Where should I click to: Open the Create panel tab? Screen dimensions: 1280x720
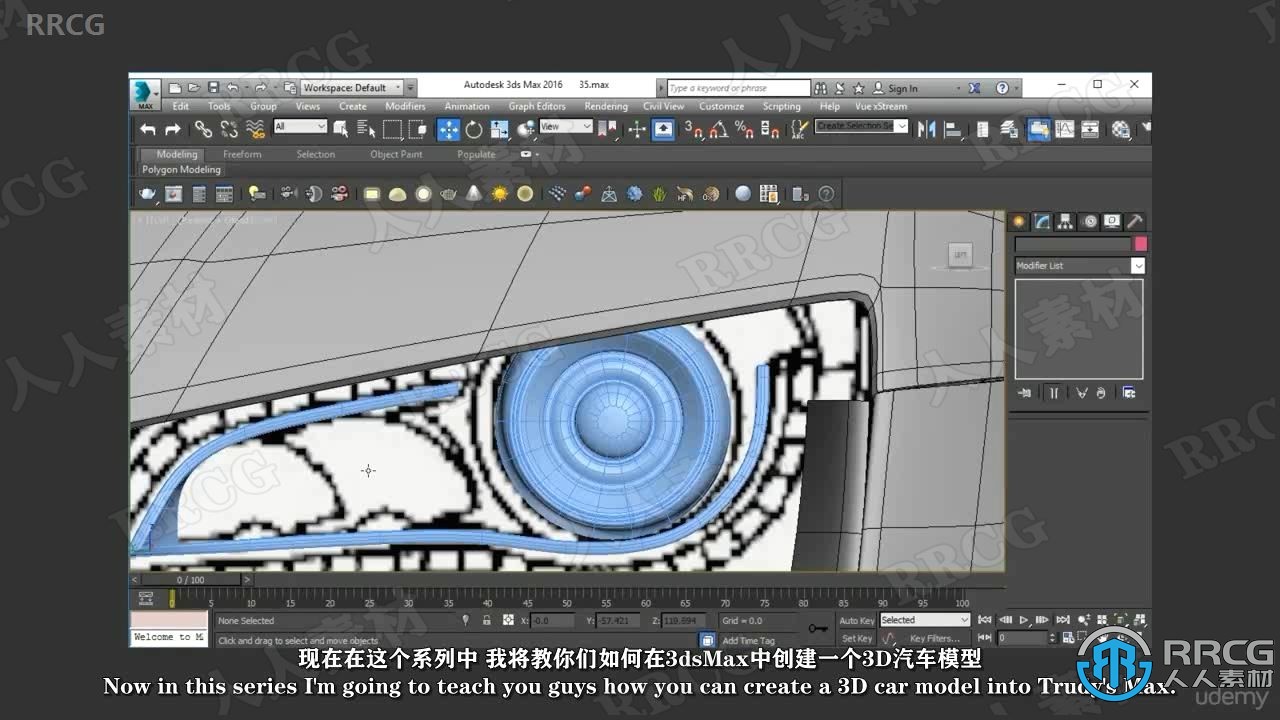(1019, 222)
